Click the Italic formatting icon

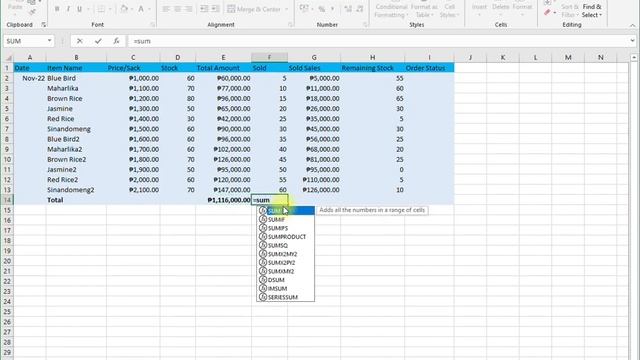68,9
